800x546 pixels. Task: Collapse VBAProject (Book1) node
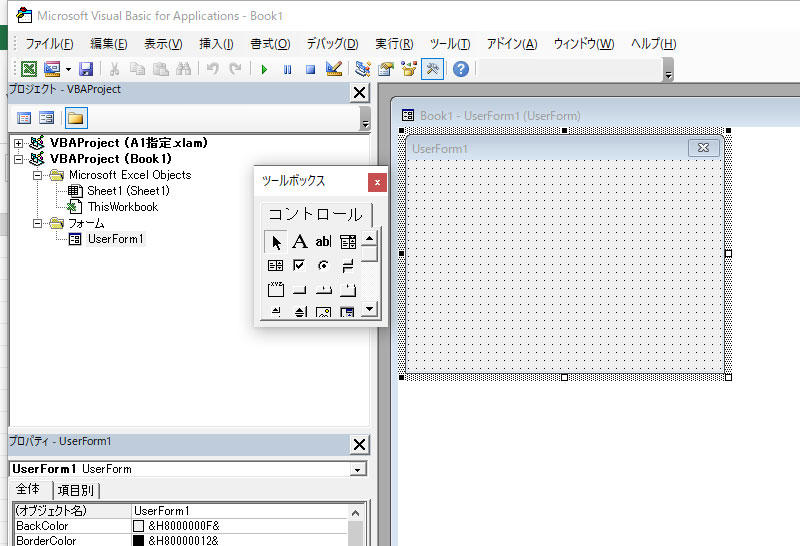(x=18, y=159)
